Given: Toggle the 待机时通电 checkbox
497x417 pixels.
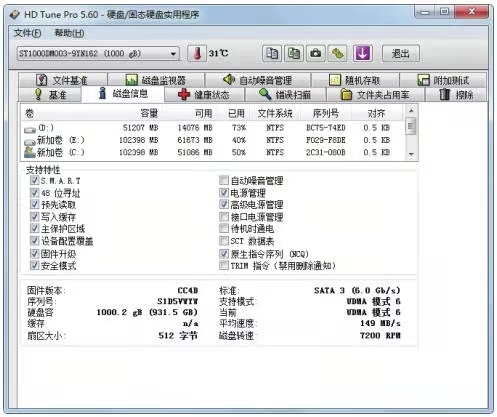Looking at the screenshot, I should 224,228.
